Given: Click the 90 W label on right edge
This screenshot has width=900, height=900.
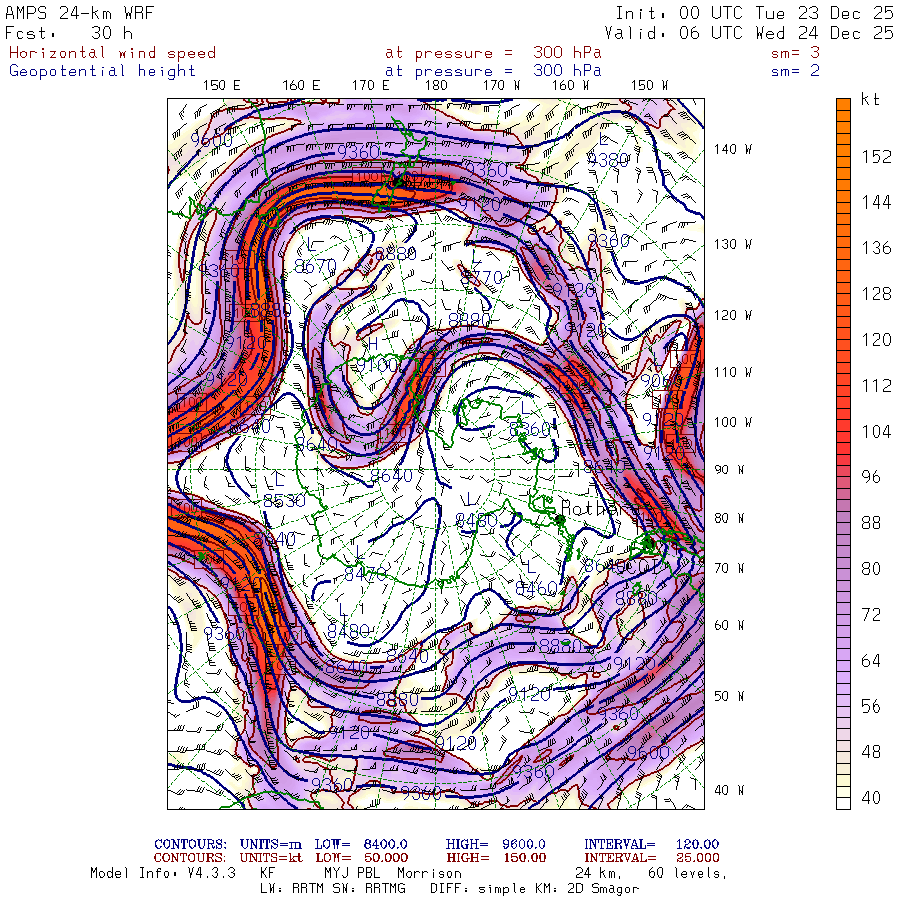Looking at the screenshot, I should (729, 470).
